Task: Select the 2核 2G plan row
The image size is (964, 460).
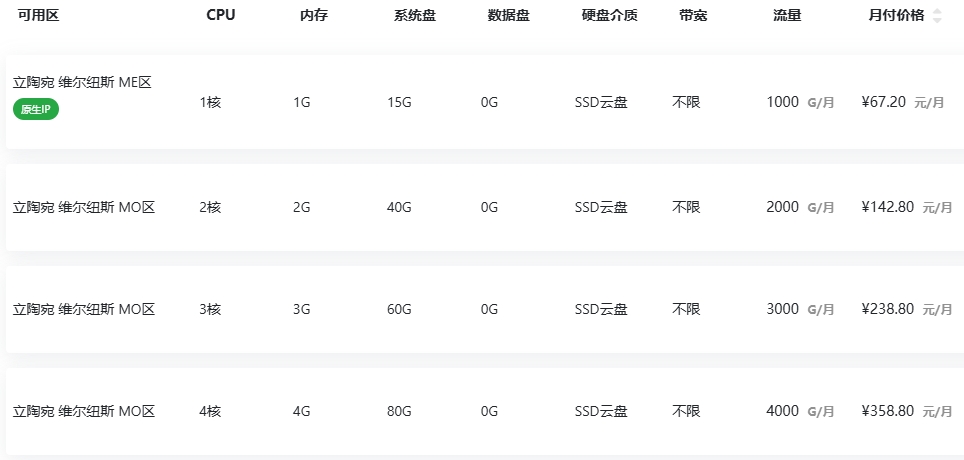Action: coord(485,207)
